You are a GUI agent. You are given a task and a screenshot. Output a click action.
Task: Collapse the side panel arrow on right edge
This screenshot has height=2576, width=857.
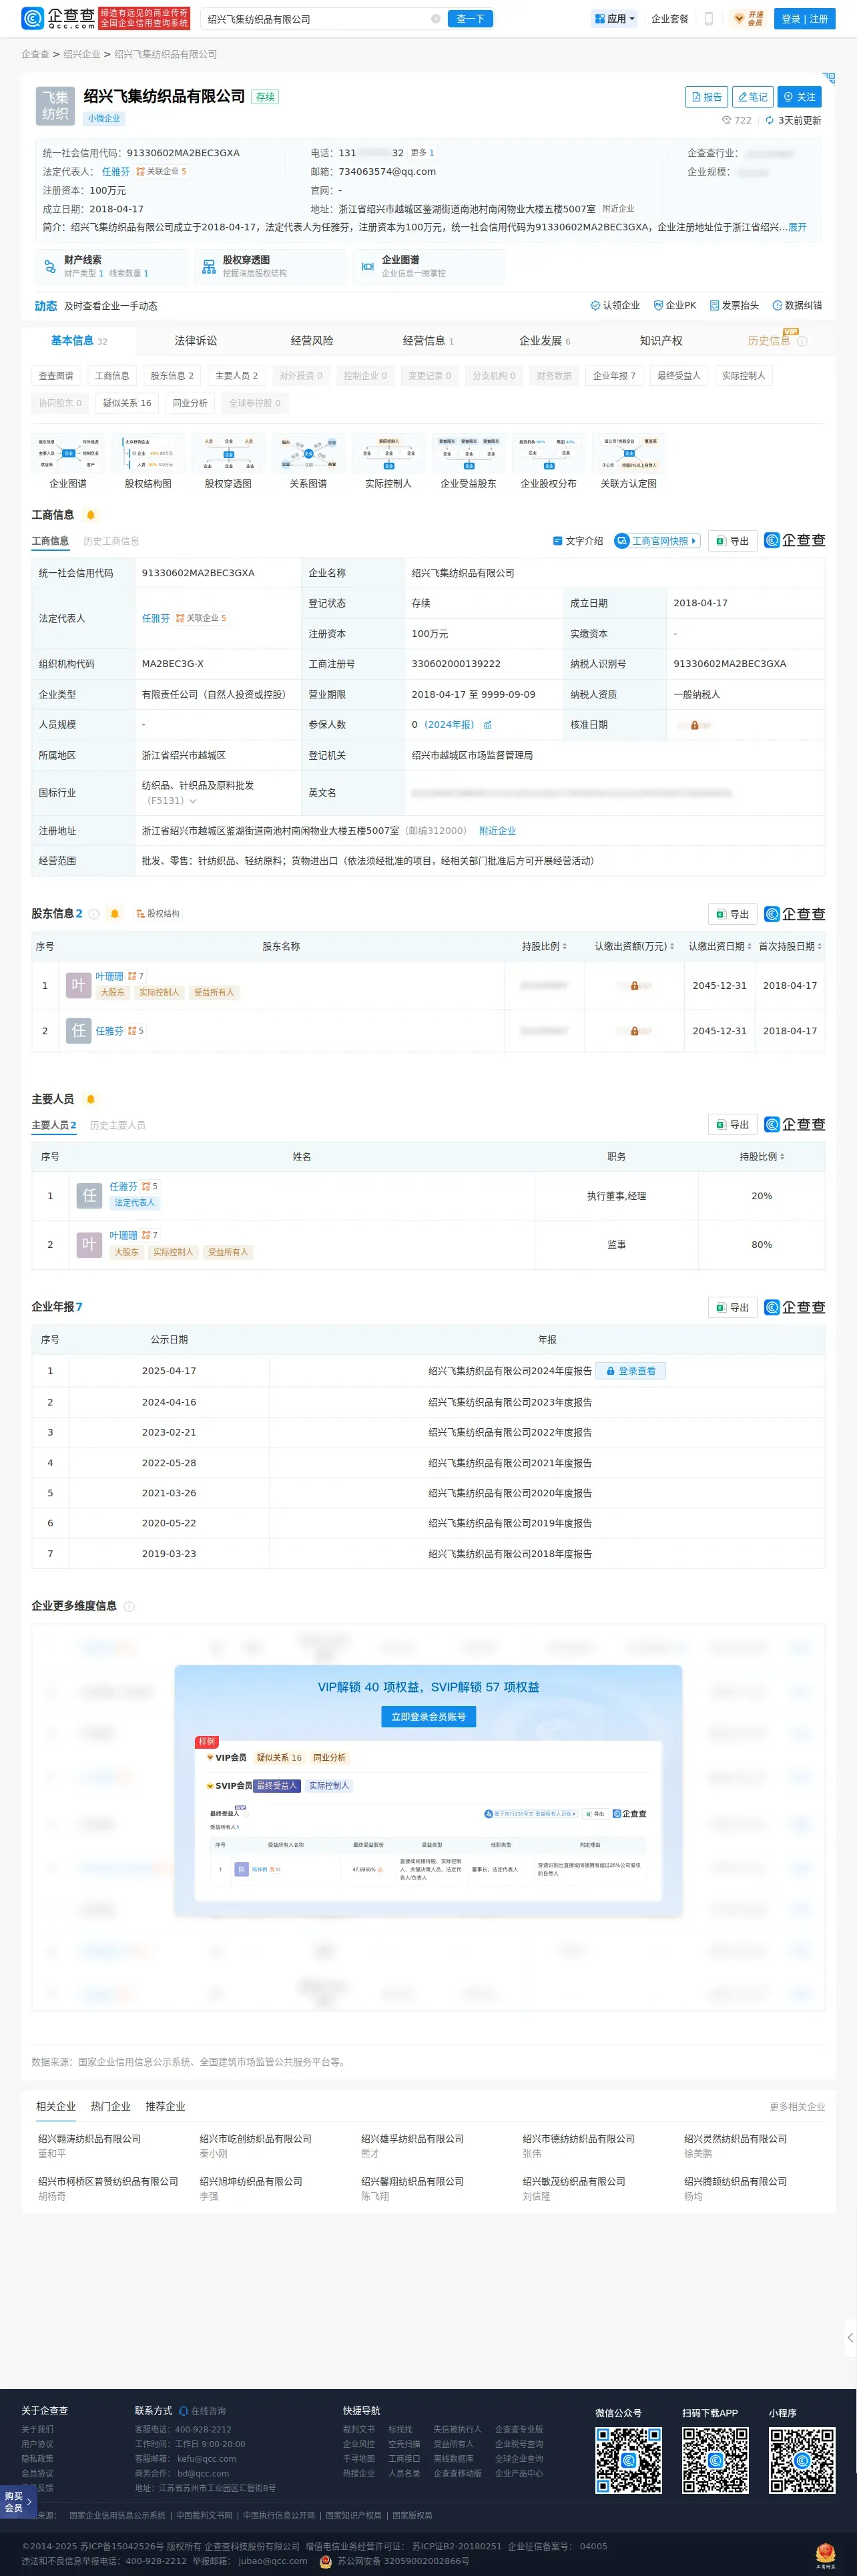[850, 2337]
